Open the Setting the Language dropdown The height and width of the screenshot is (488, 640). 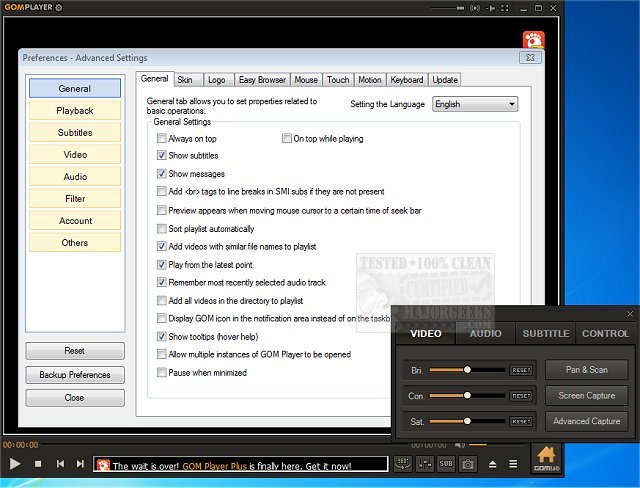475,104
